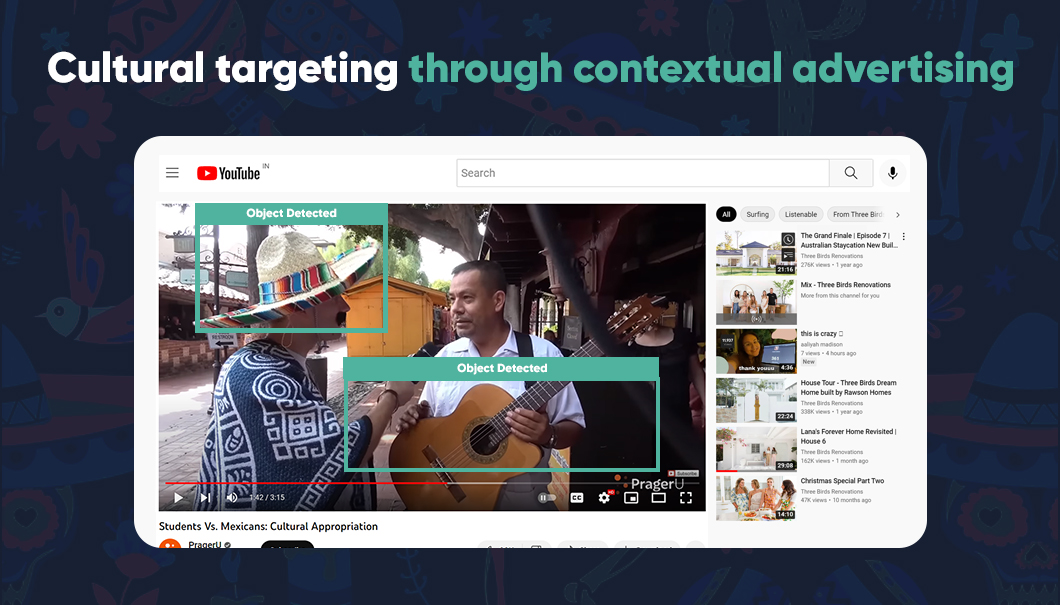
Task: Open the House Tour video thumbnail
Action: [x=756, y=400]
